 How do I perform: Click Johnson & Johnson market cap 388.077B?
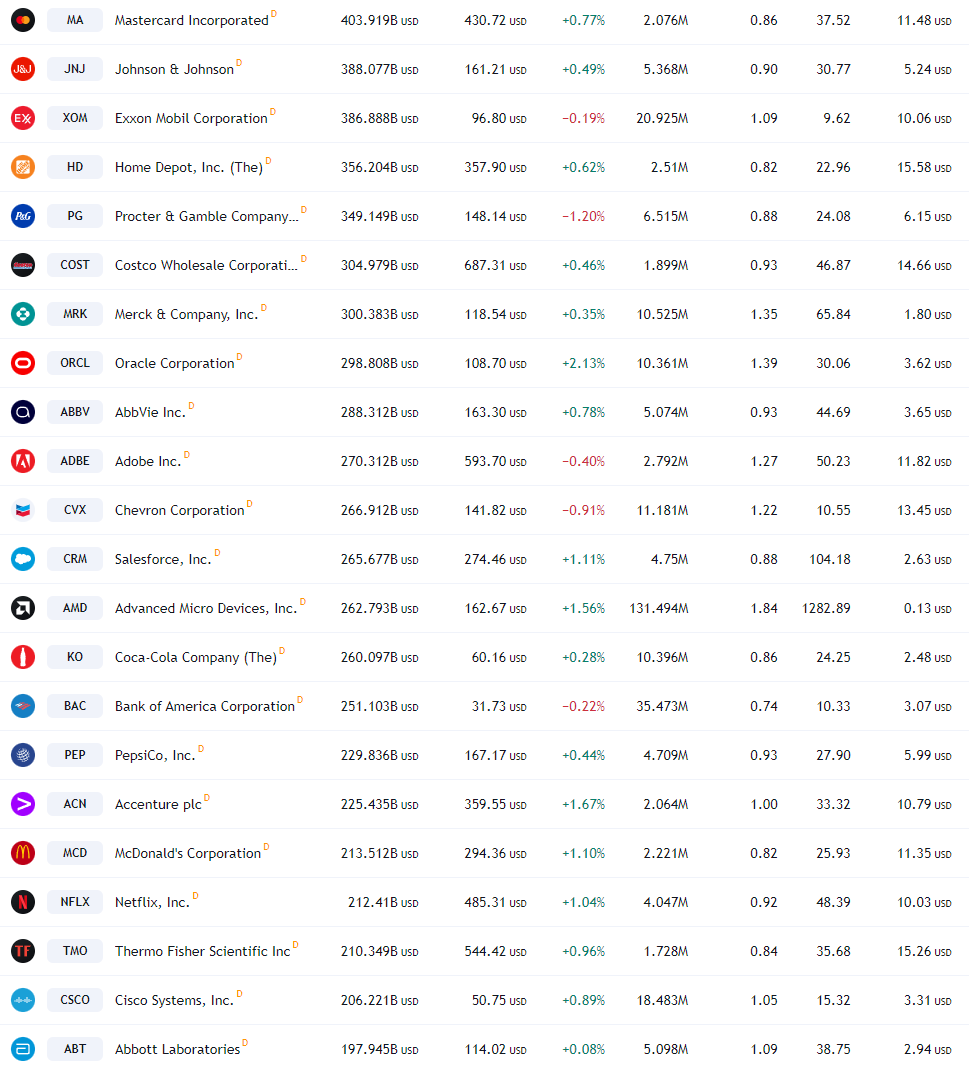point(380,69)
